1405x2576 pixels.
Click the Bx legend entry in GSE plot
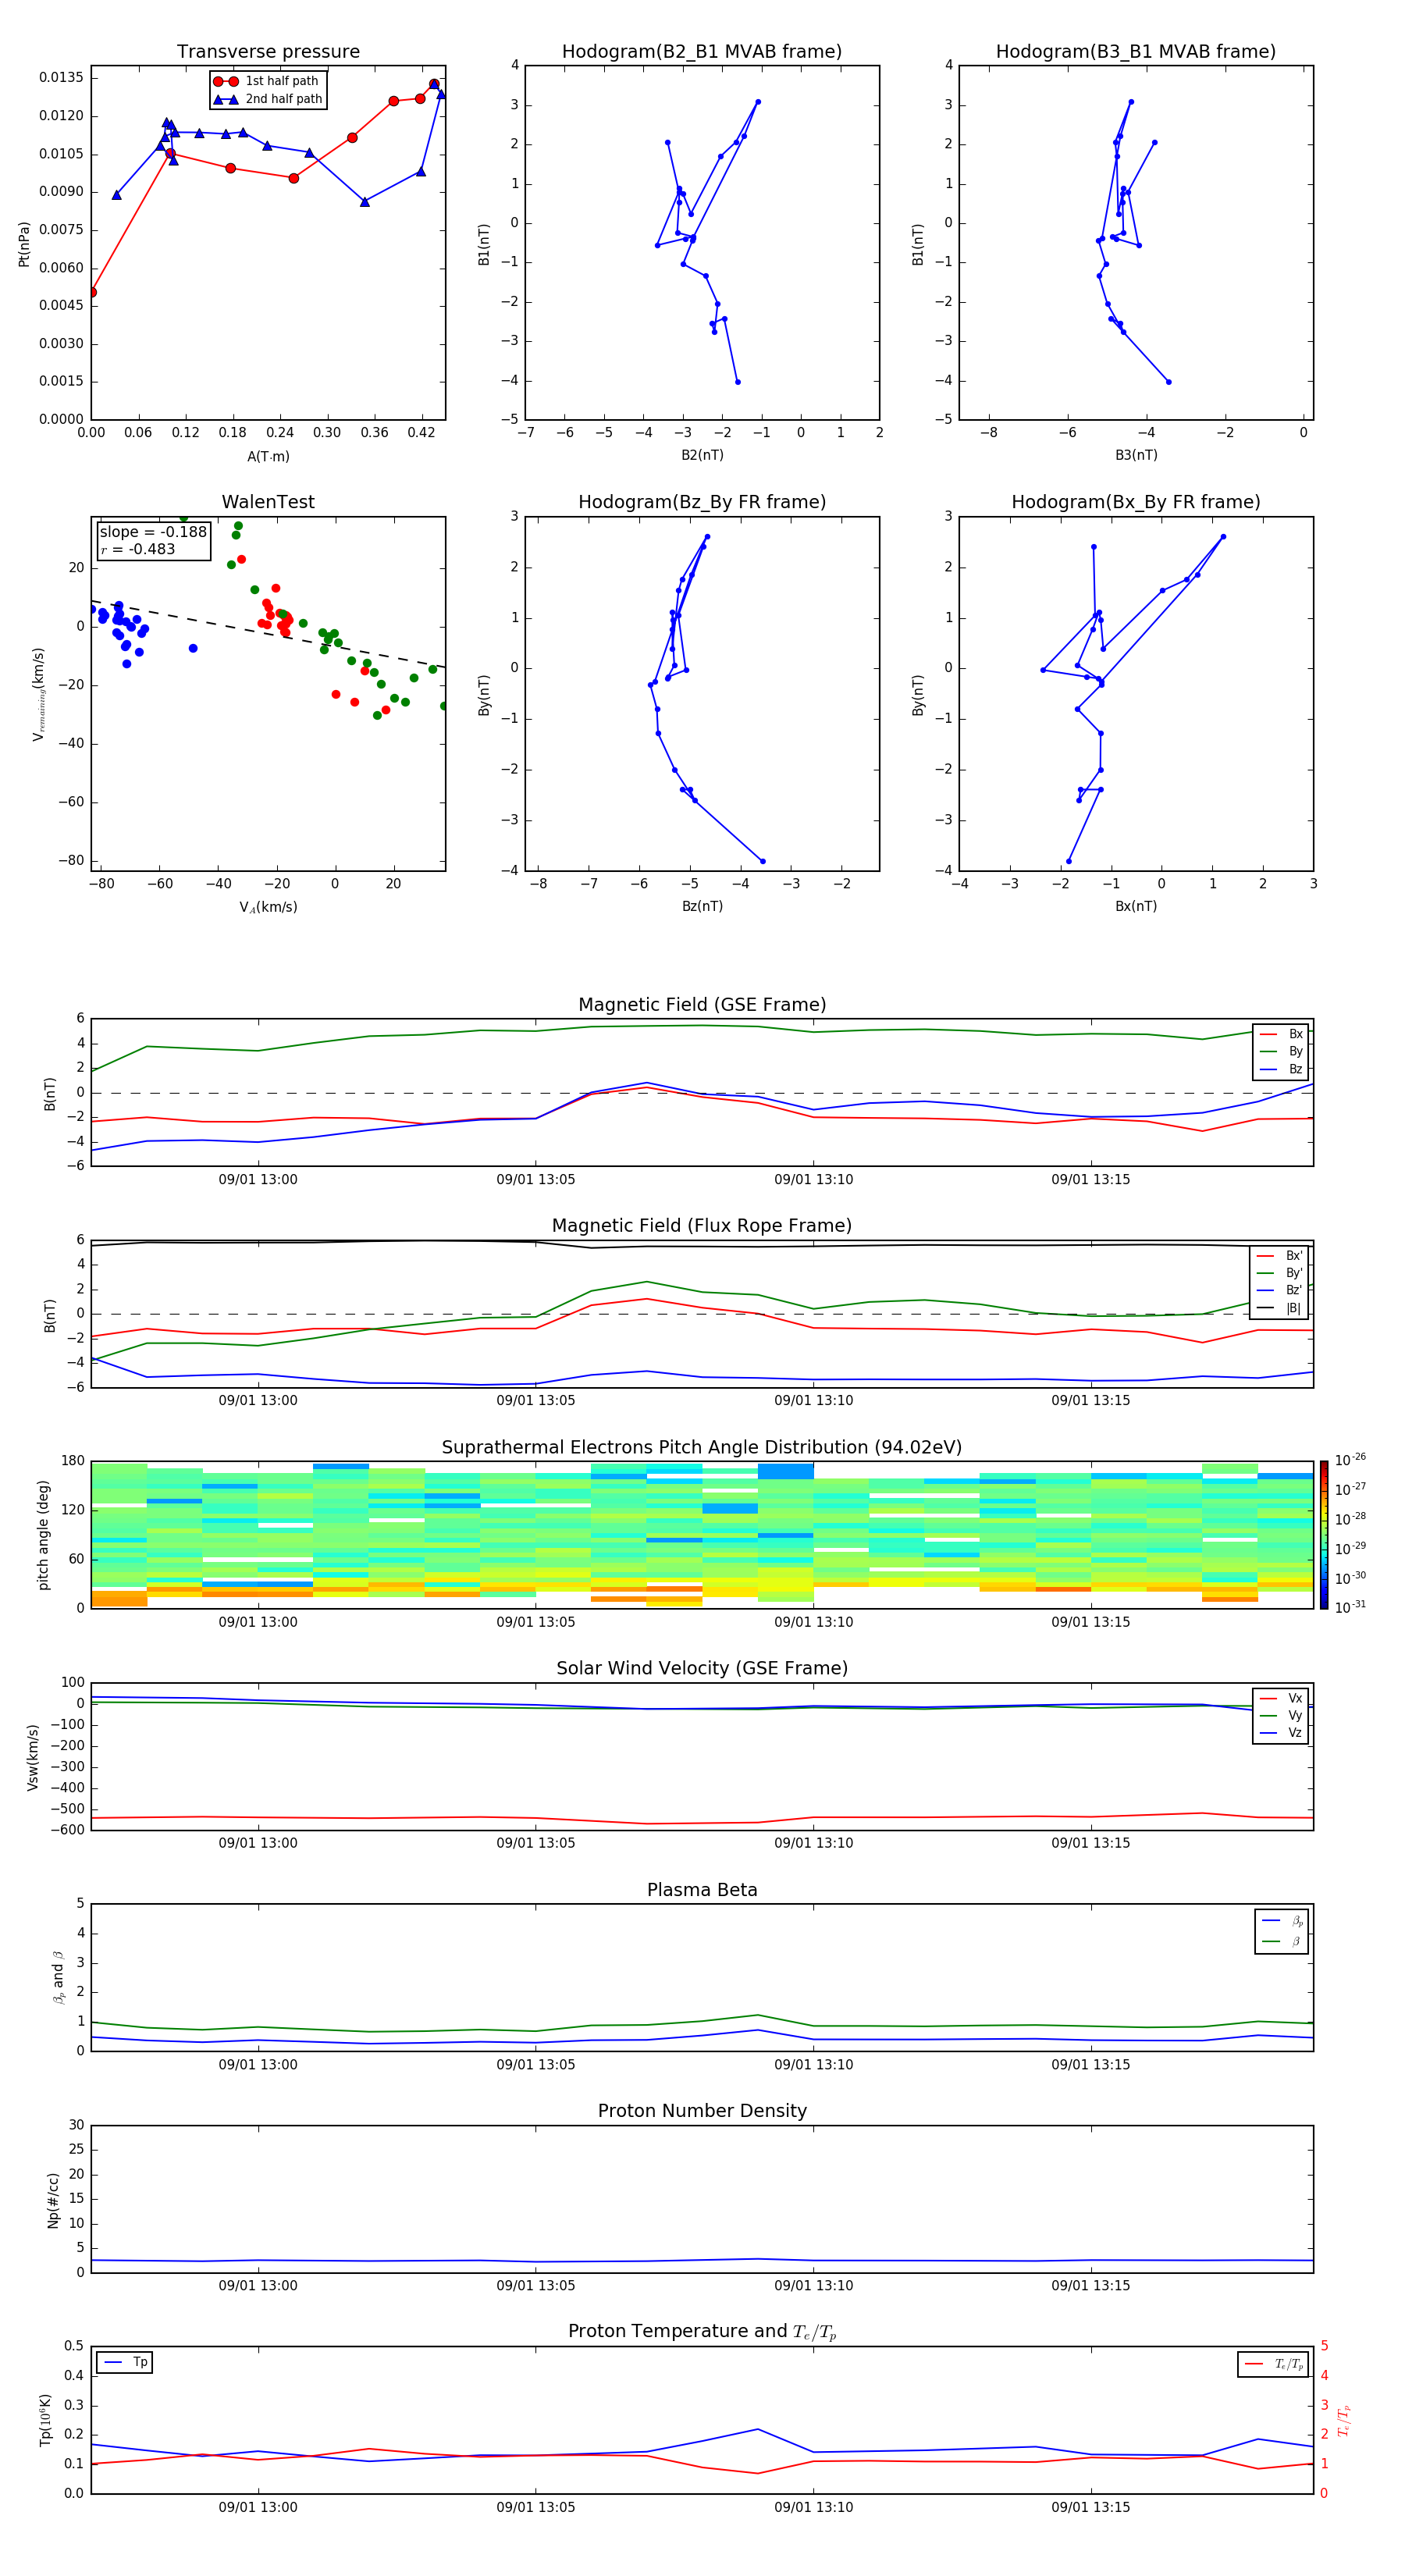click(1281, 1034)
